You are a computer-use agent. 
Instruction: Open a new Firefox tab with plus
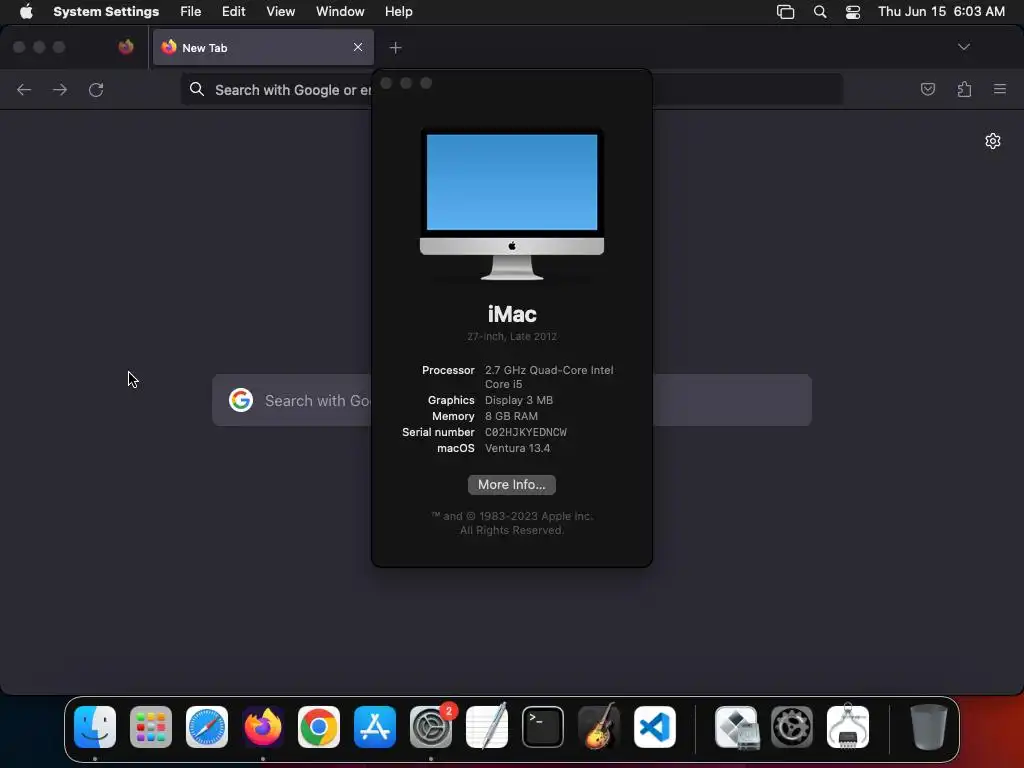point(395,48)
